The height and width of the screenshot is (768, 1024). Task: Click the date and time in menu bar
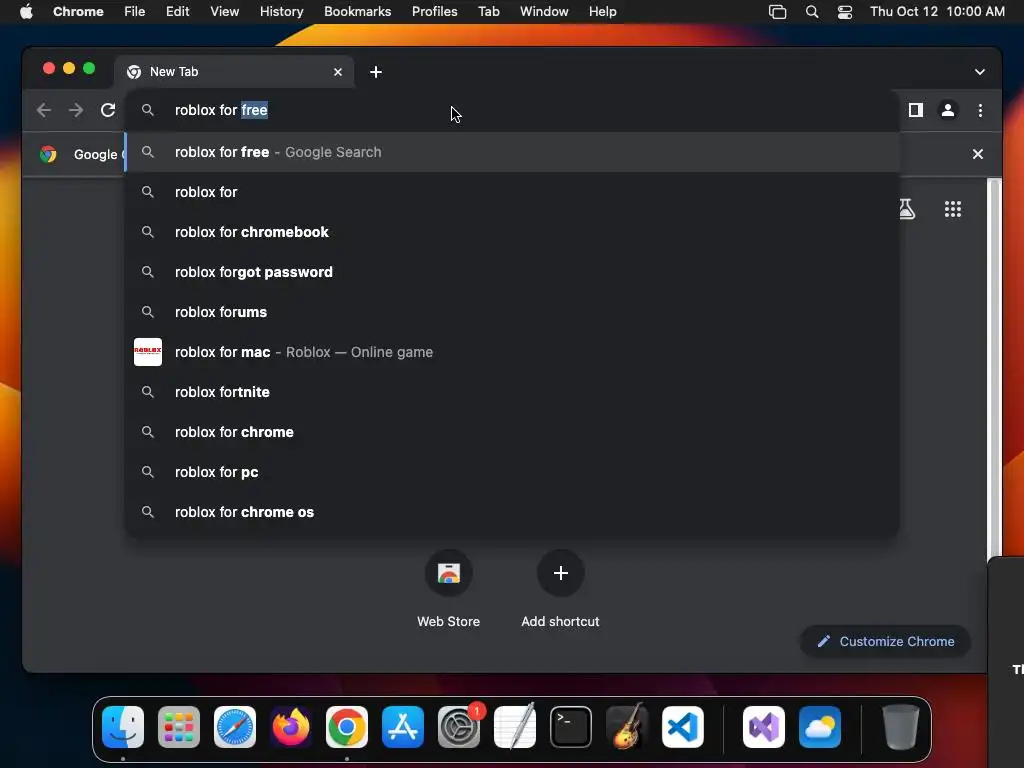(937, 12)
